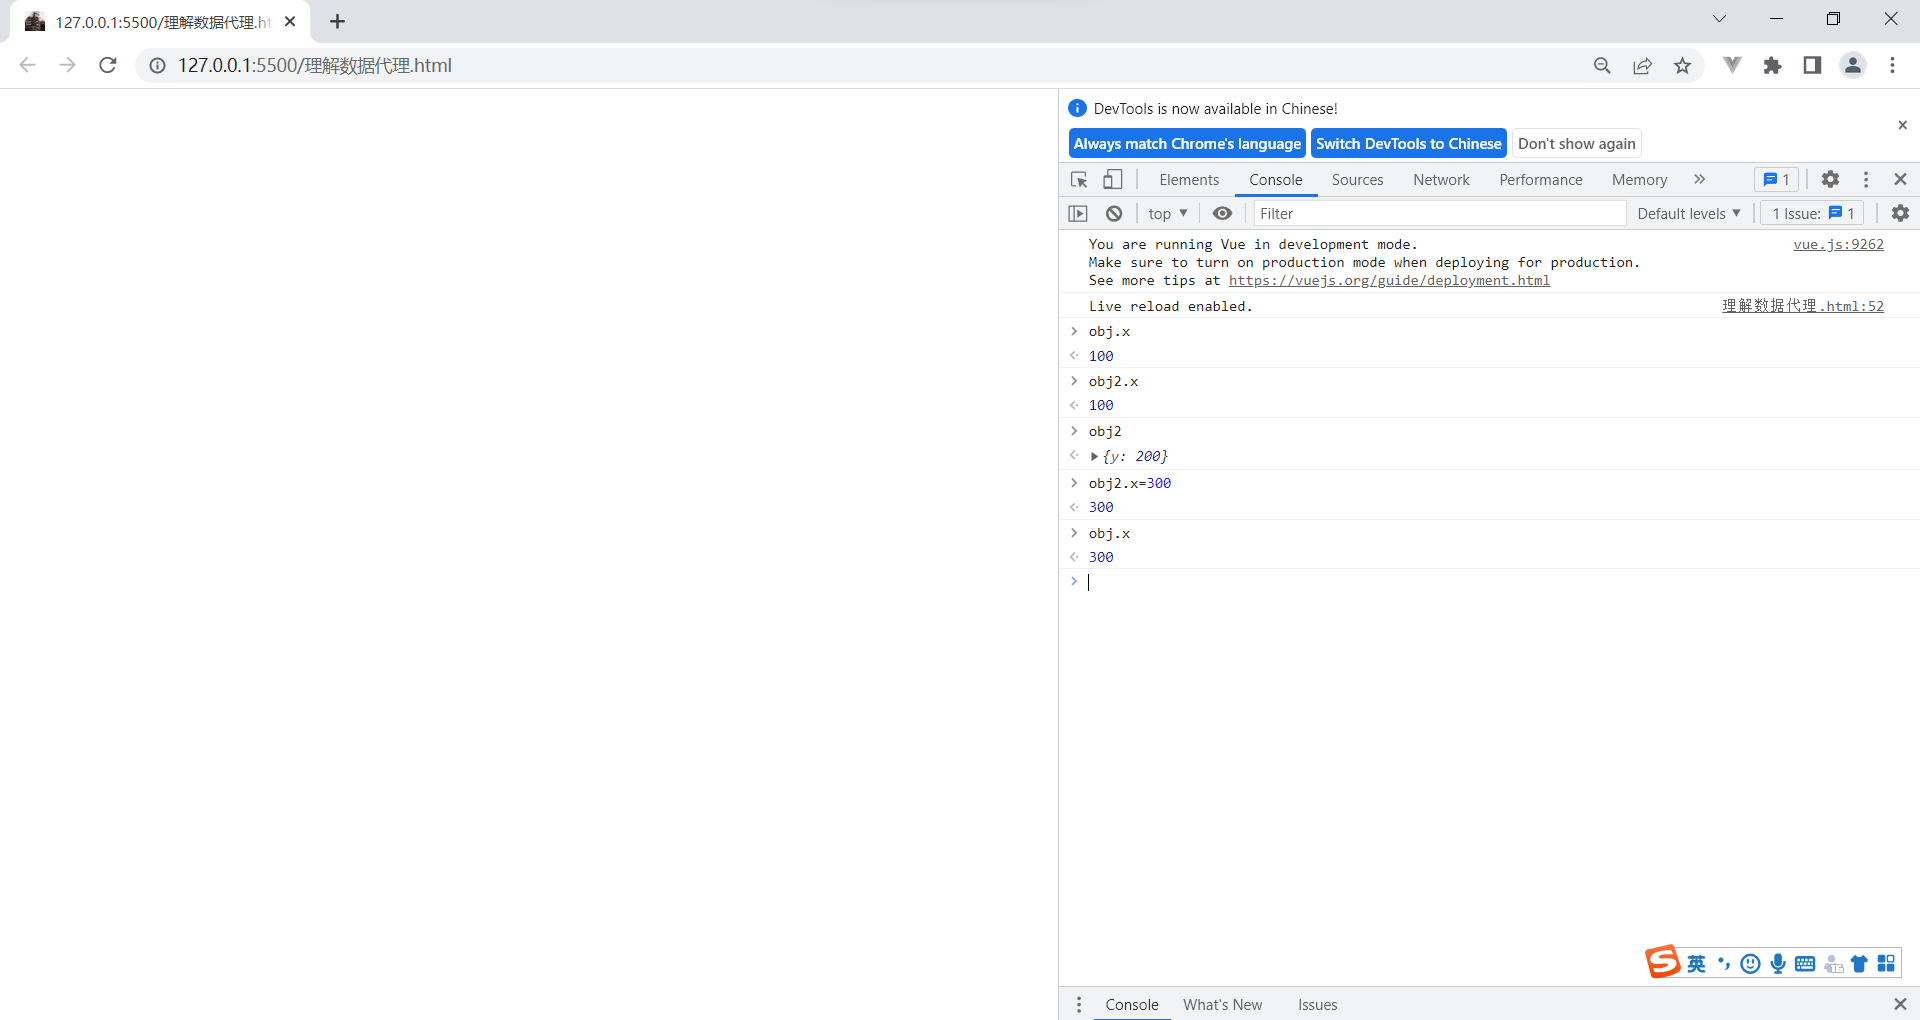Create live expression with the eye icon
1920x1020 pixels.
pyautogui.click(x=1222, y=213)
